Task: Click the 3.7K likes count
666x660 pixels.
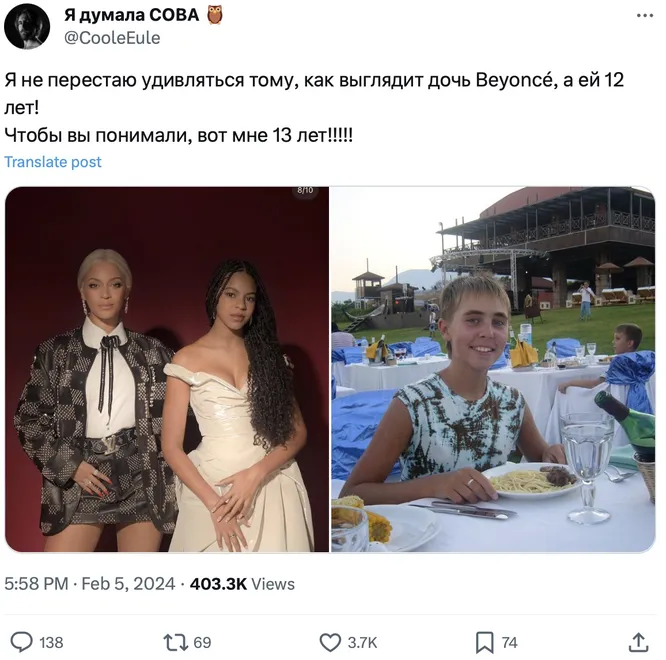Action: pyautogui.click(x=362, y=642)
